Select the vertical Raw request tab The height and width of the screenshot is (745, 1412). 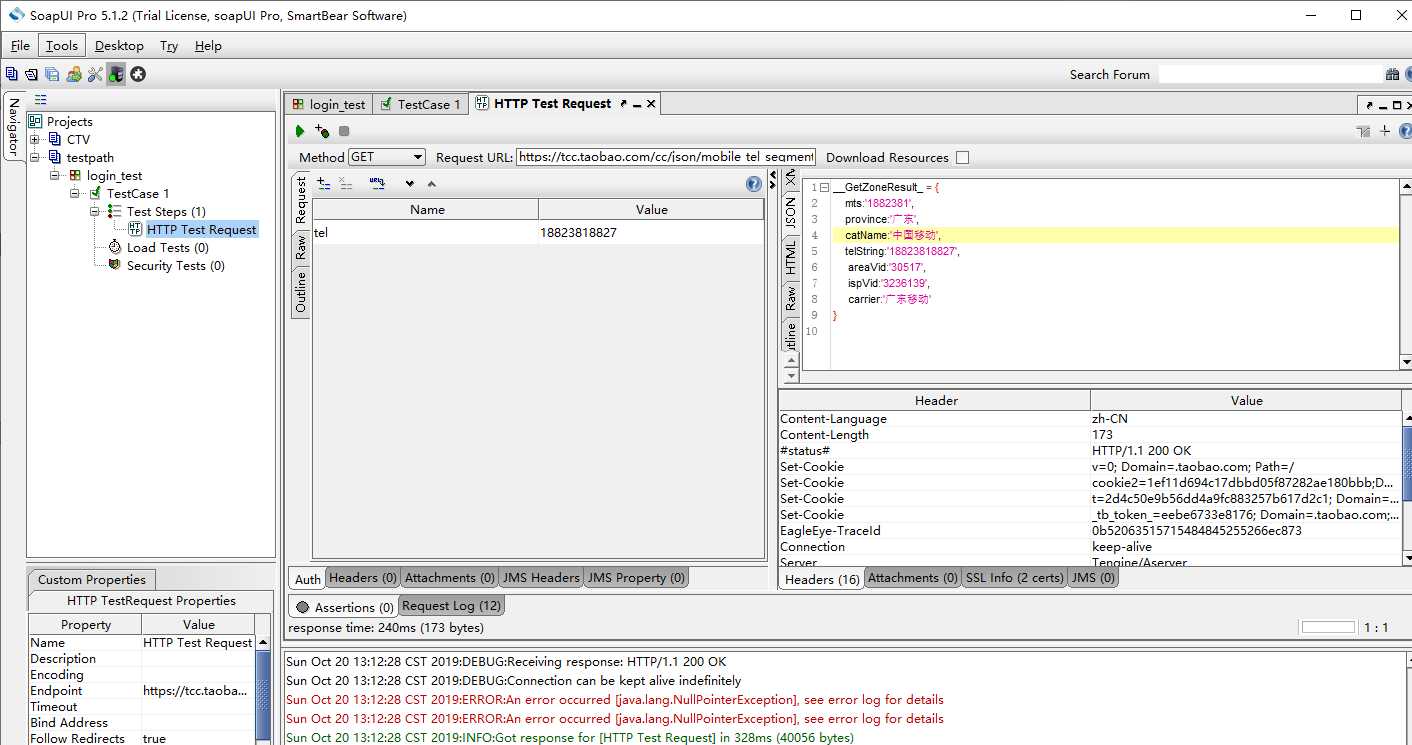pyautogui.click(x=300, y=248)
